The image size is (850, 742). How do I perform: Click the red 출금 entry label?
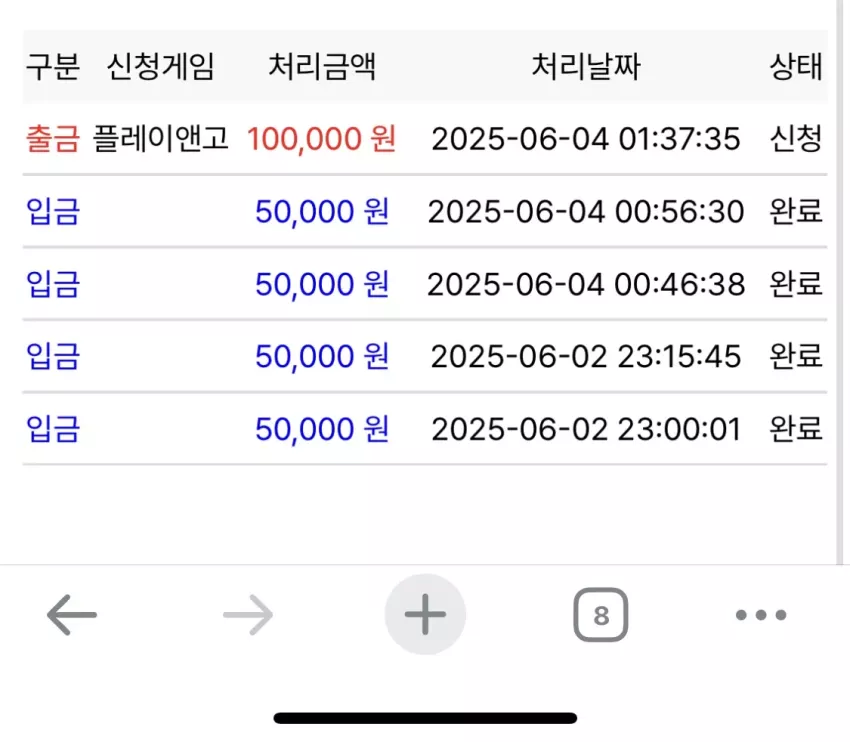[53, 138]
